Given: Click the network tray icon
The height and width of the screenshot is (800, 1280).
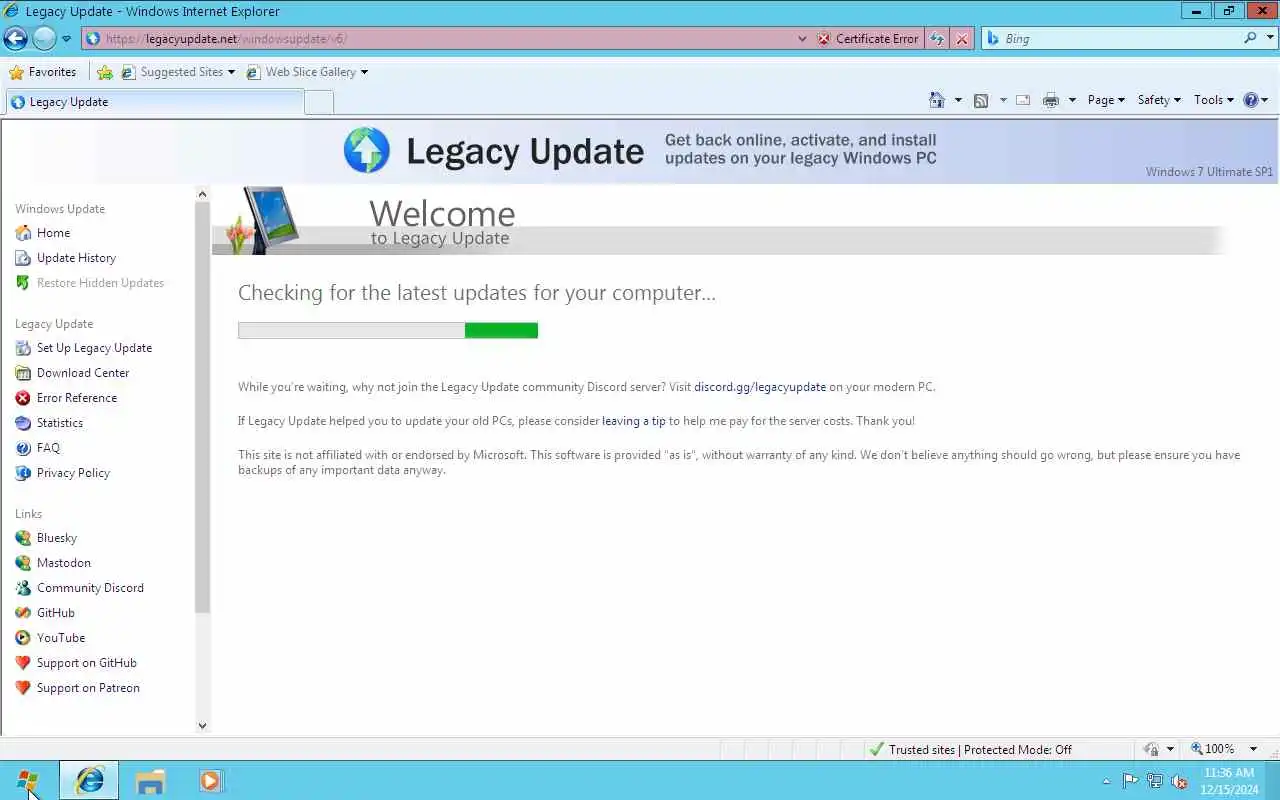Looking at the screenshot, I should 1155,782.
